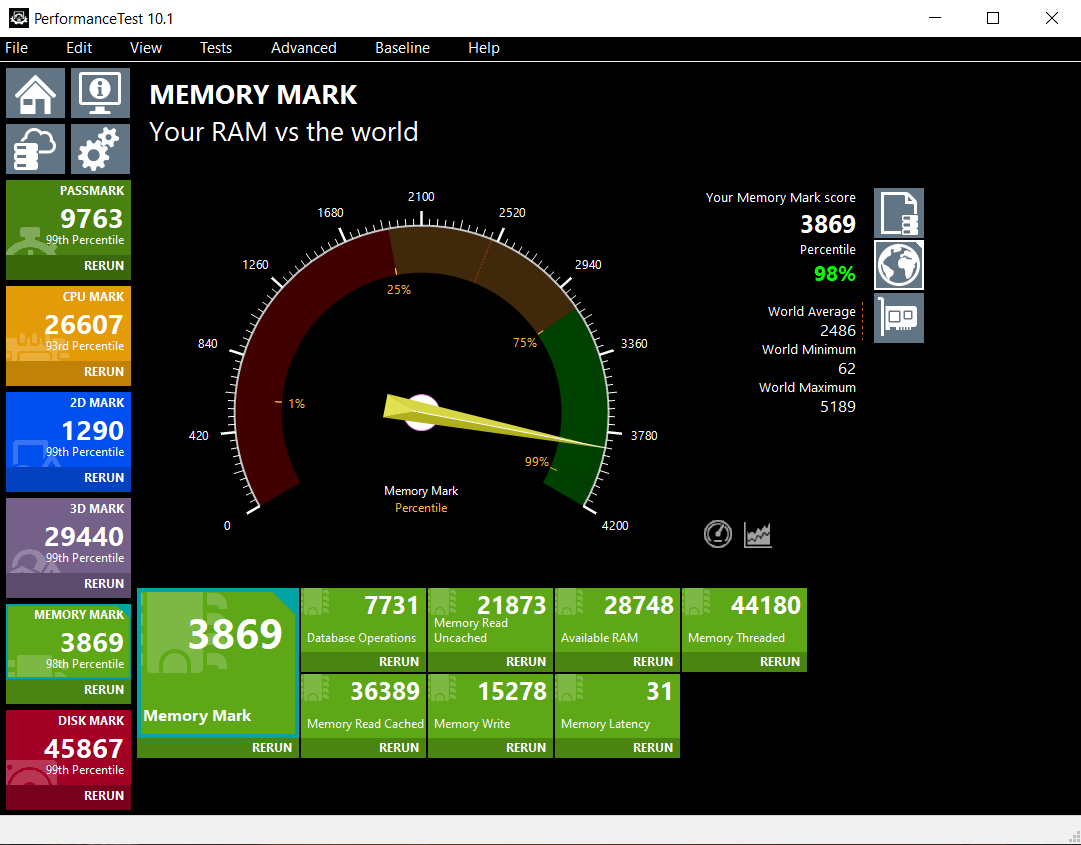The height and width of the screenshot is (845, 1081).
Task: Save results using the document icon
Action: 898,213
